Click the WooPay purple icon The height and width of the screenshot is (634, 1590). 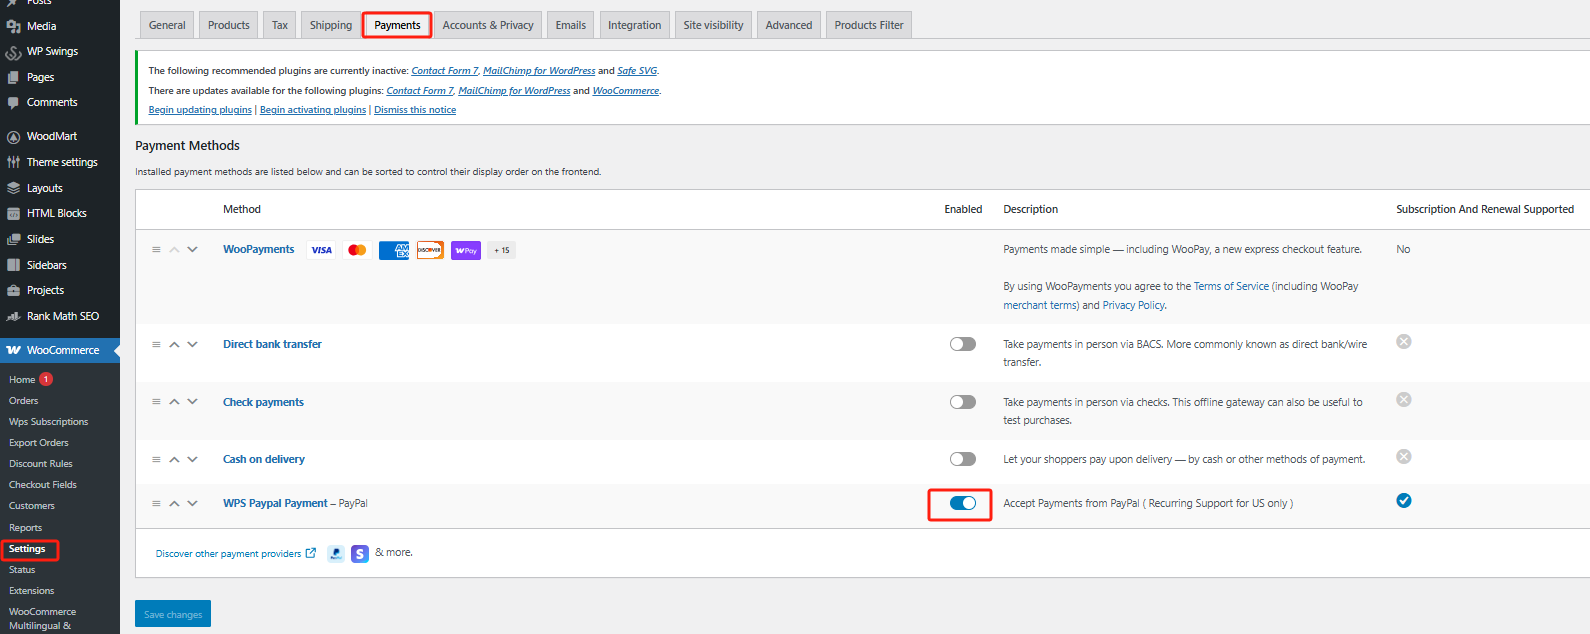tap(466, 250)
